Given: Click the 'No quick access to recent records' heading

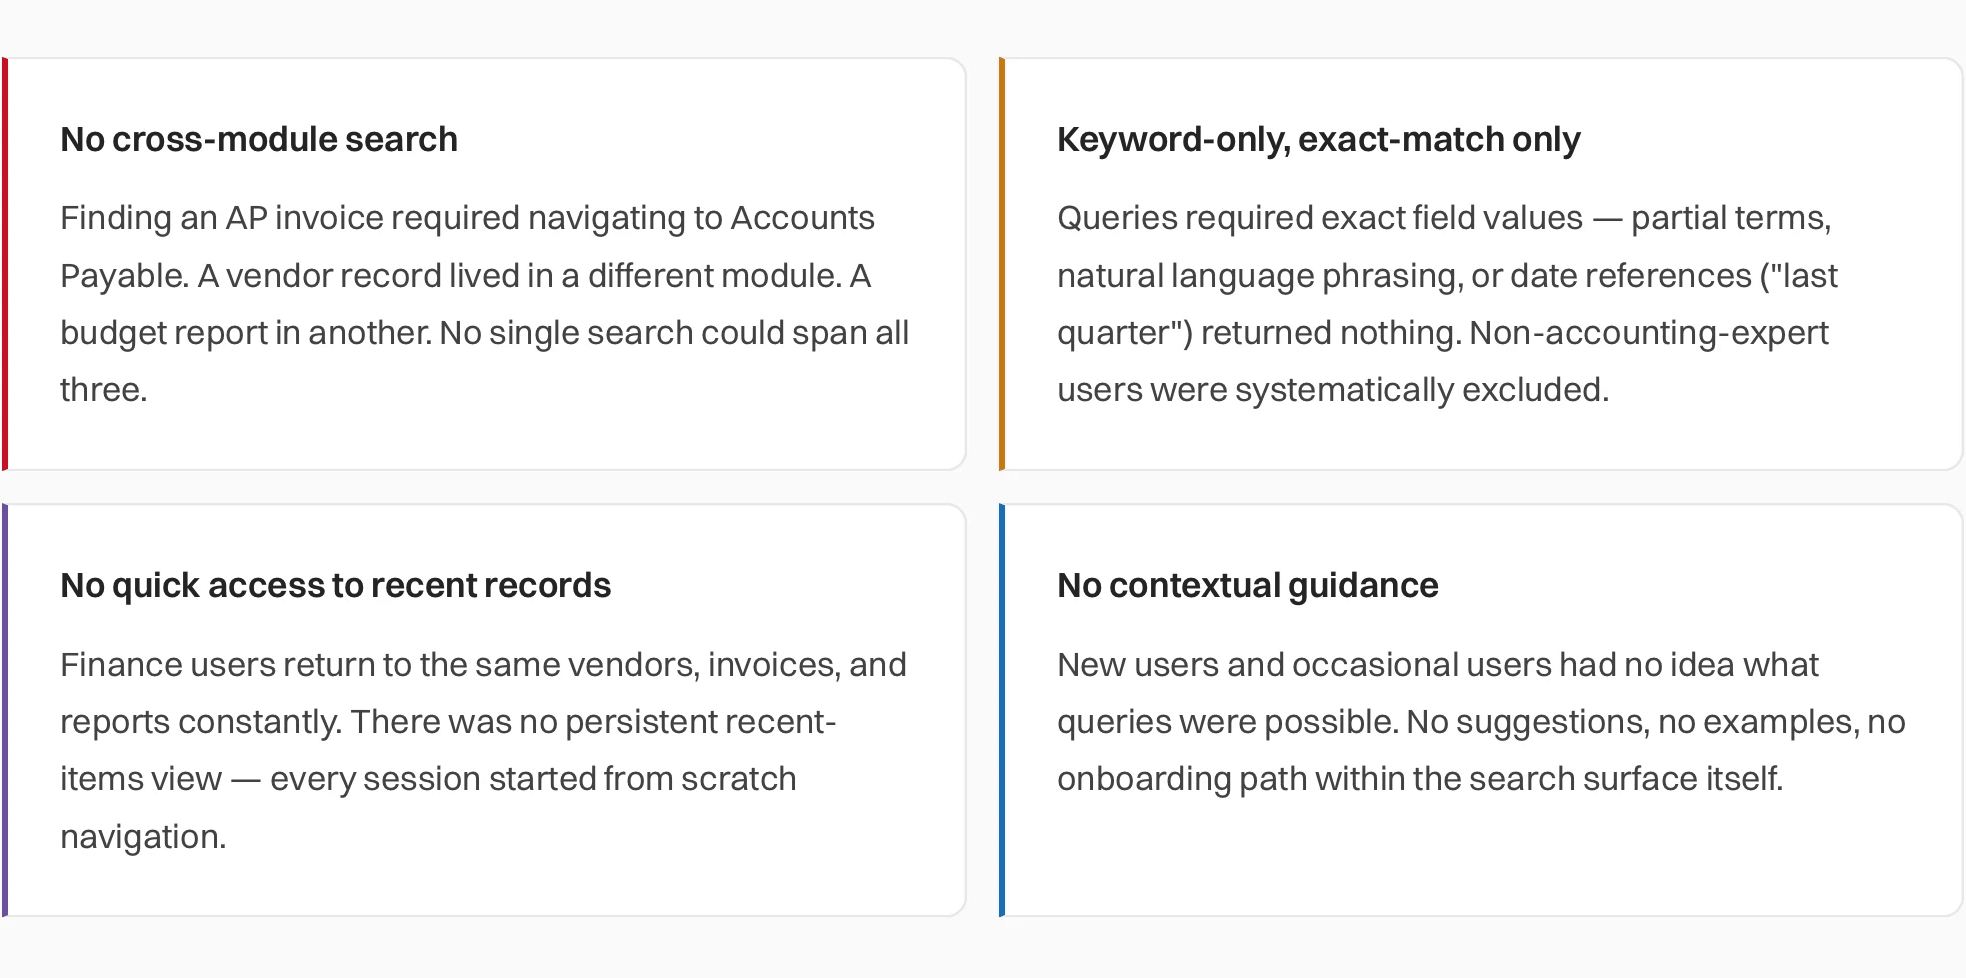Looking at the screenshot, I should click(335, 585).
